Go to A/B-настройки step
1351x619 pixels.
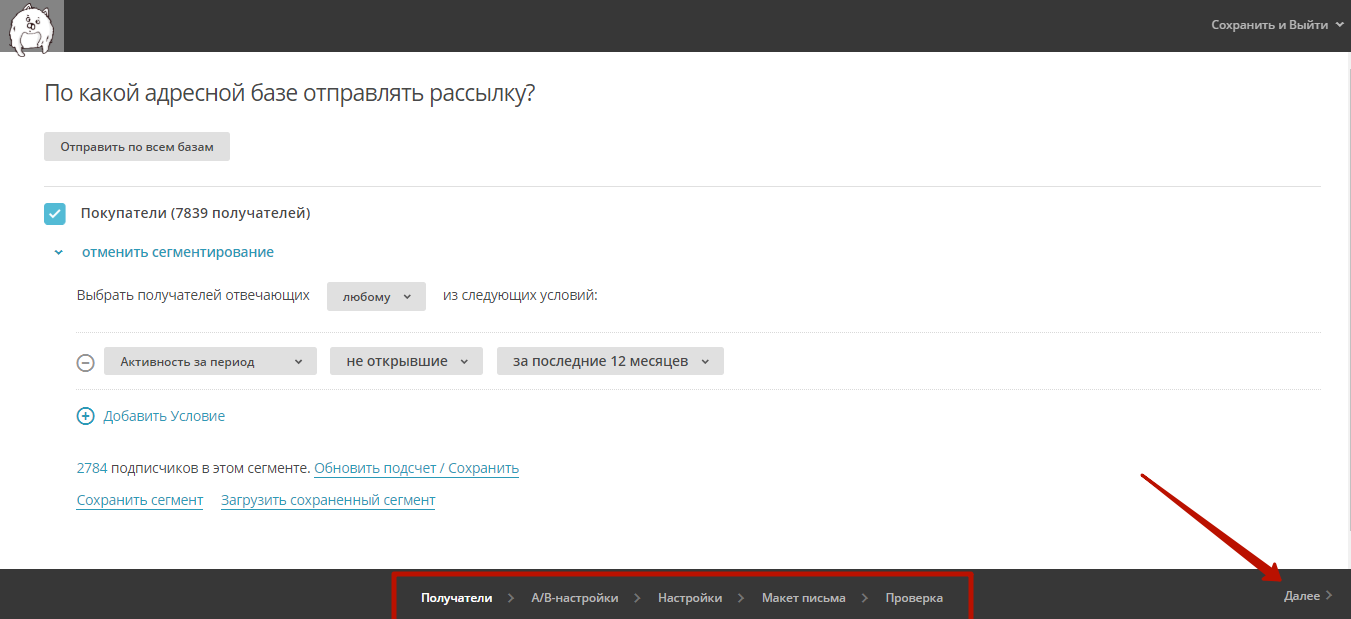pyautogui.click(x=574, y=598)
